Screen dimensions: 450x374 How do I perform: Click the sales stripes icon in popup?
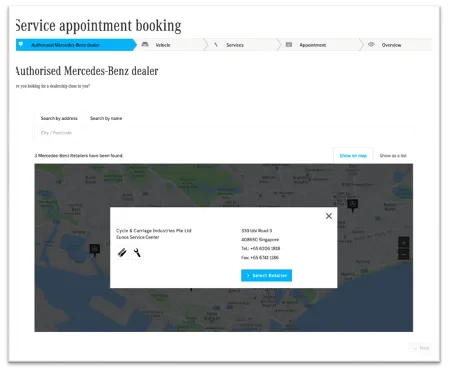click(x=122, y=253)
